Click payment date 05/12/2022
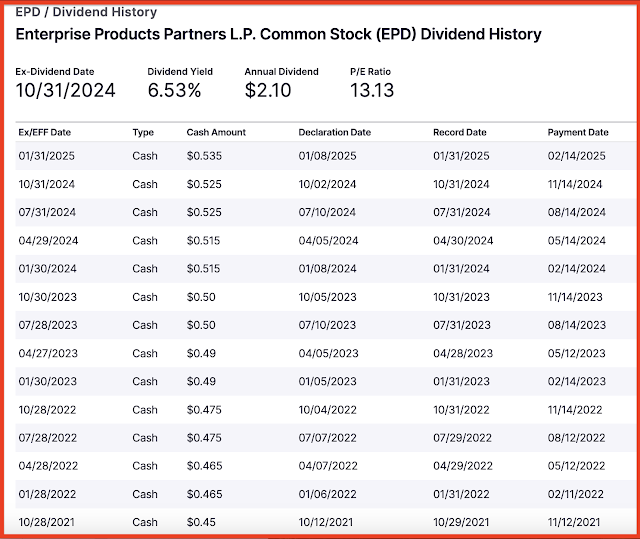640x539 pixels. (576, 466)
